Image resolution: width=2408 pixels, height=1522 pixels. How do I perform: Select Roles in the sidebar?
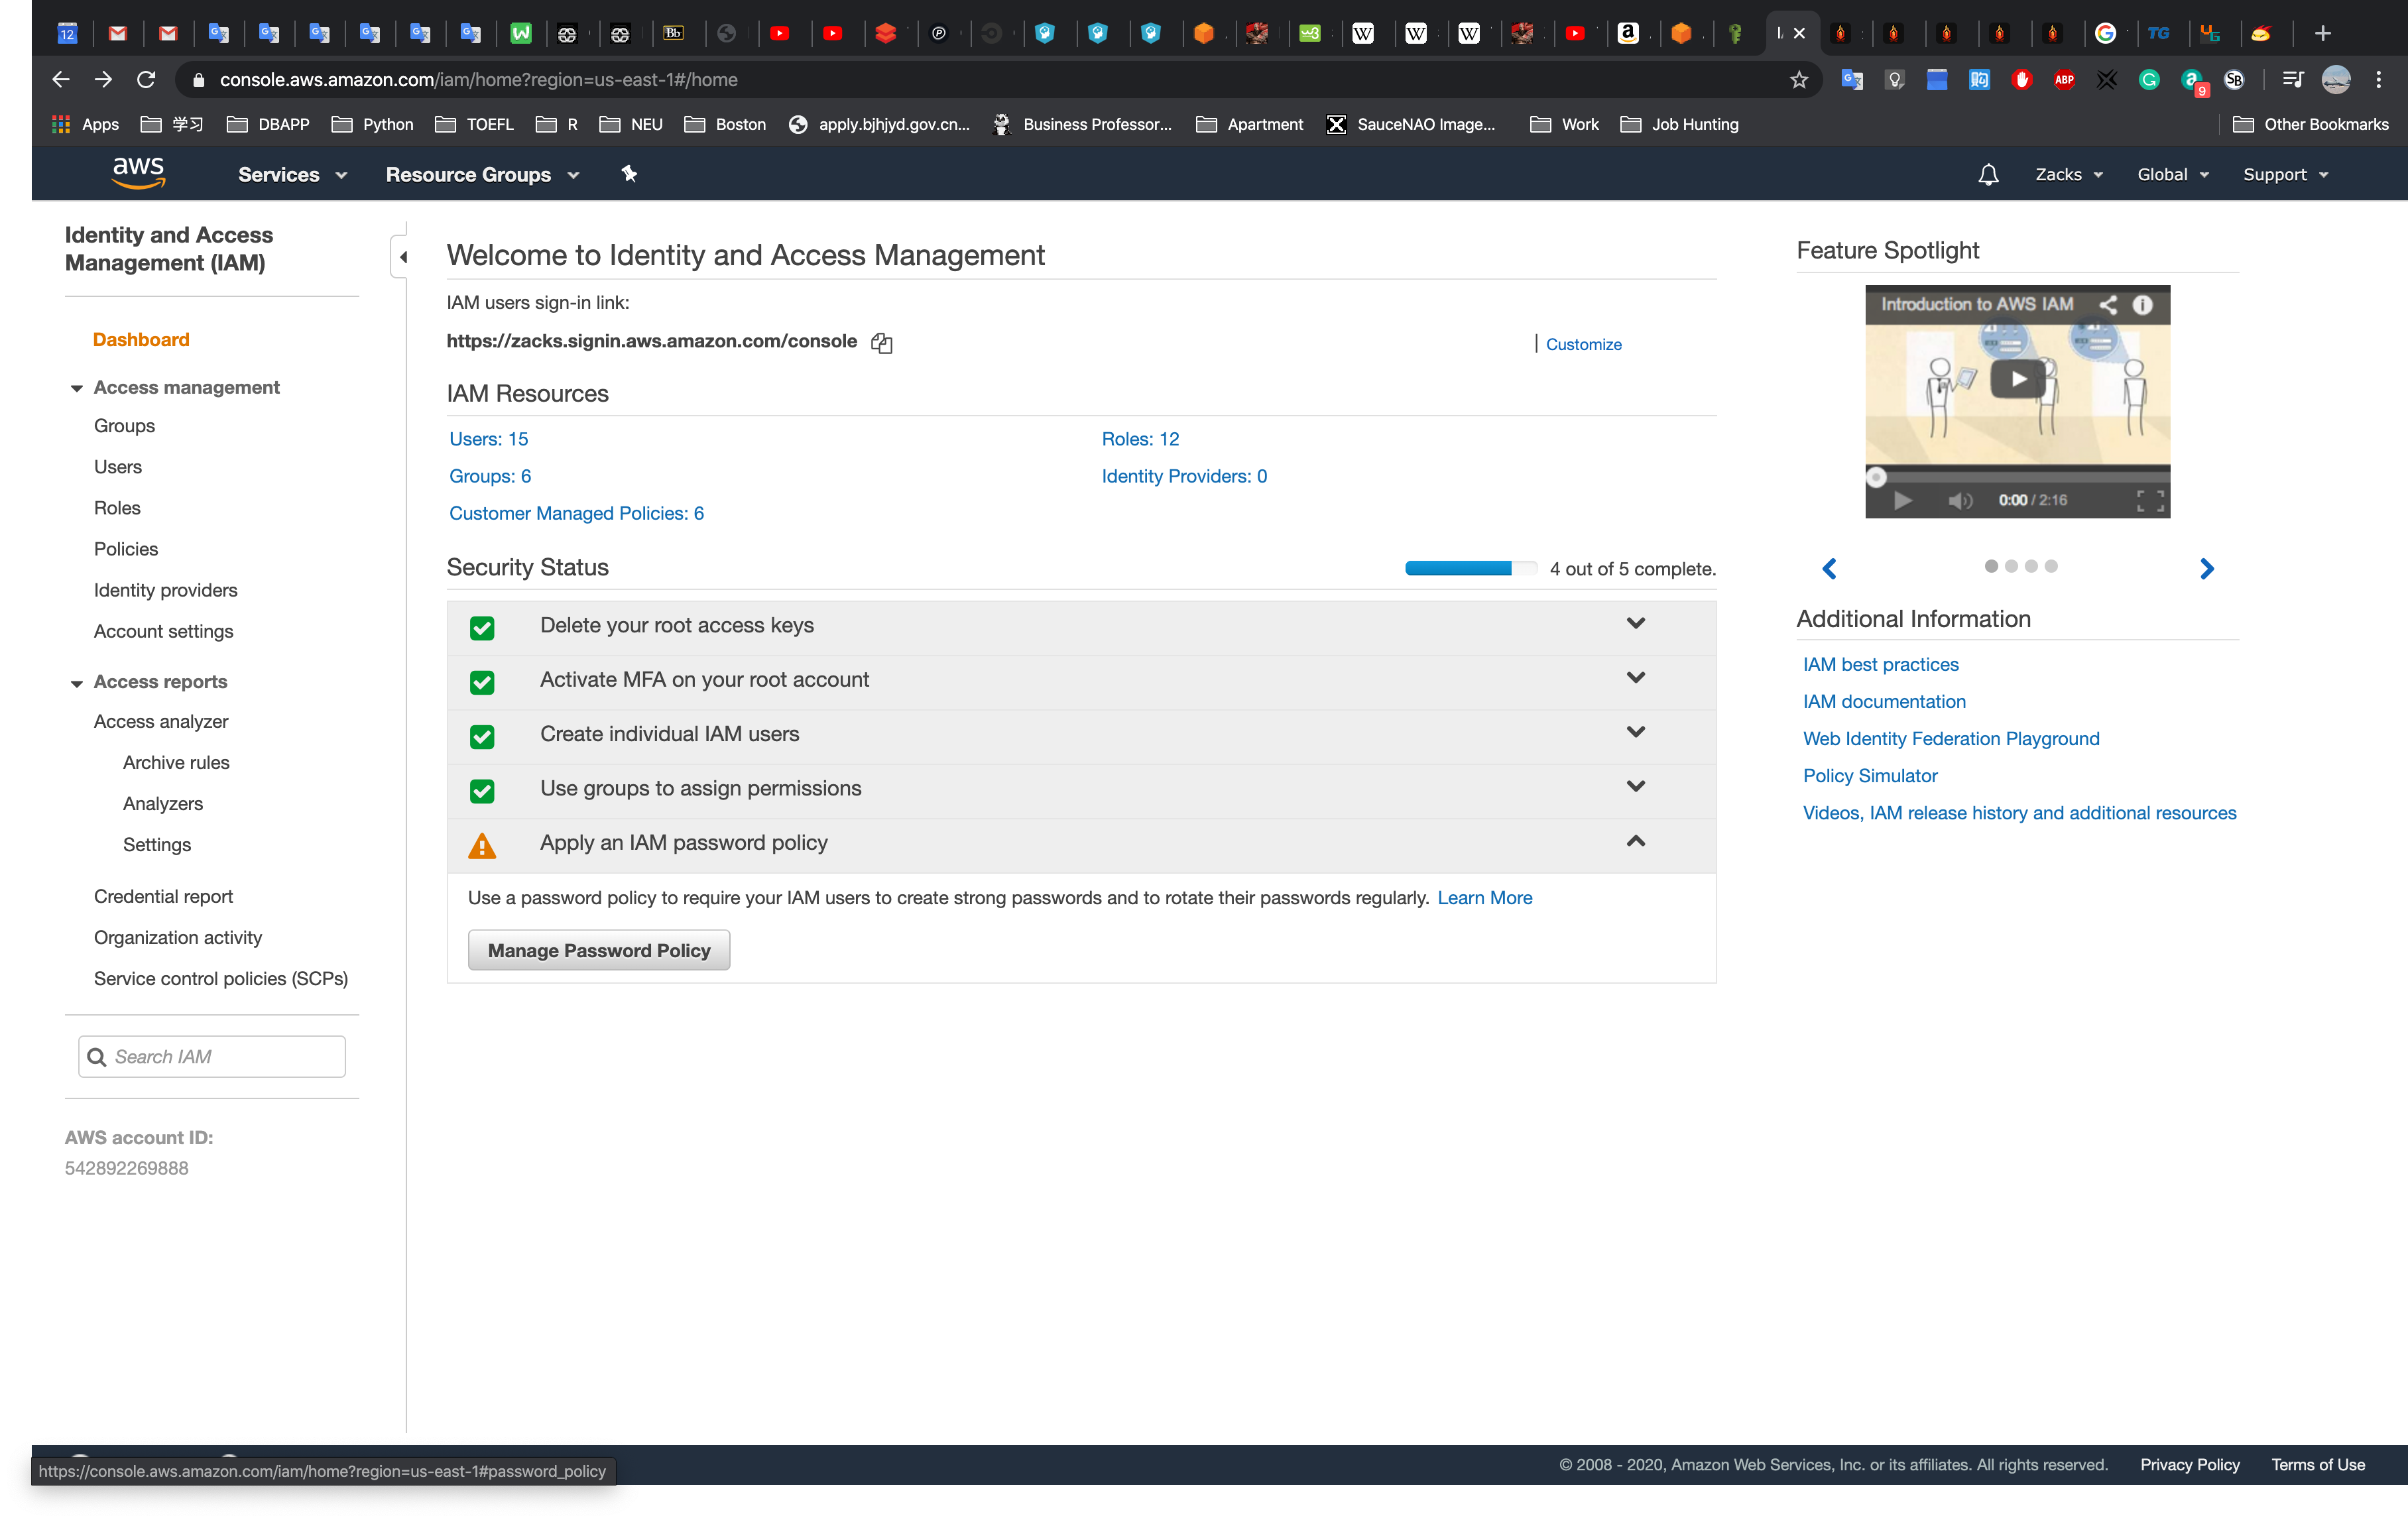click(117, 508)
